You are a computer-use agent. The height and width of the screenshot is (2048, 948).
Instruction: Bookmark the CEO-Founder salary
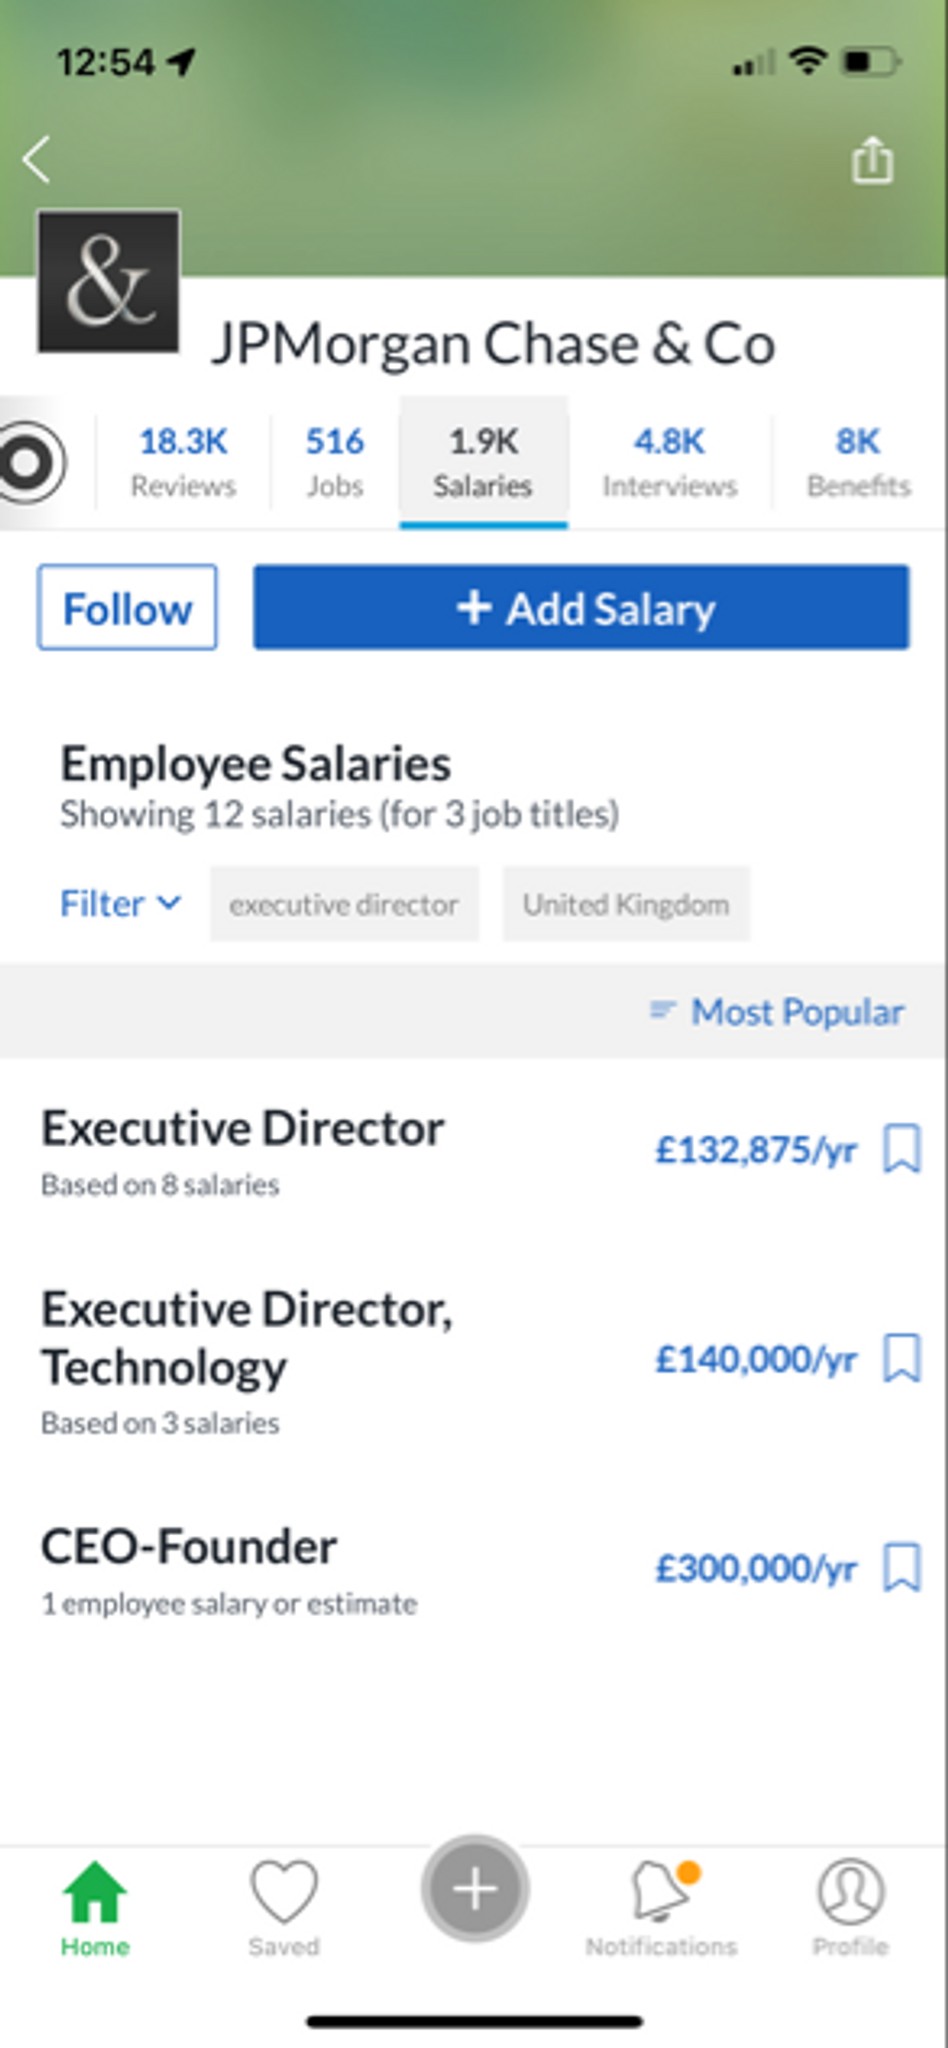(x=901, y=1570)
